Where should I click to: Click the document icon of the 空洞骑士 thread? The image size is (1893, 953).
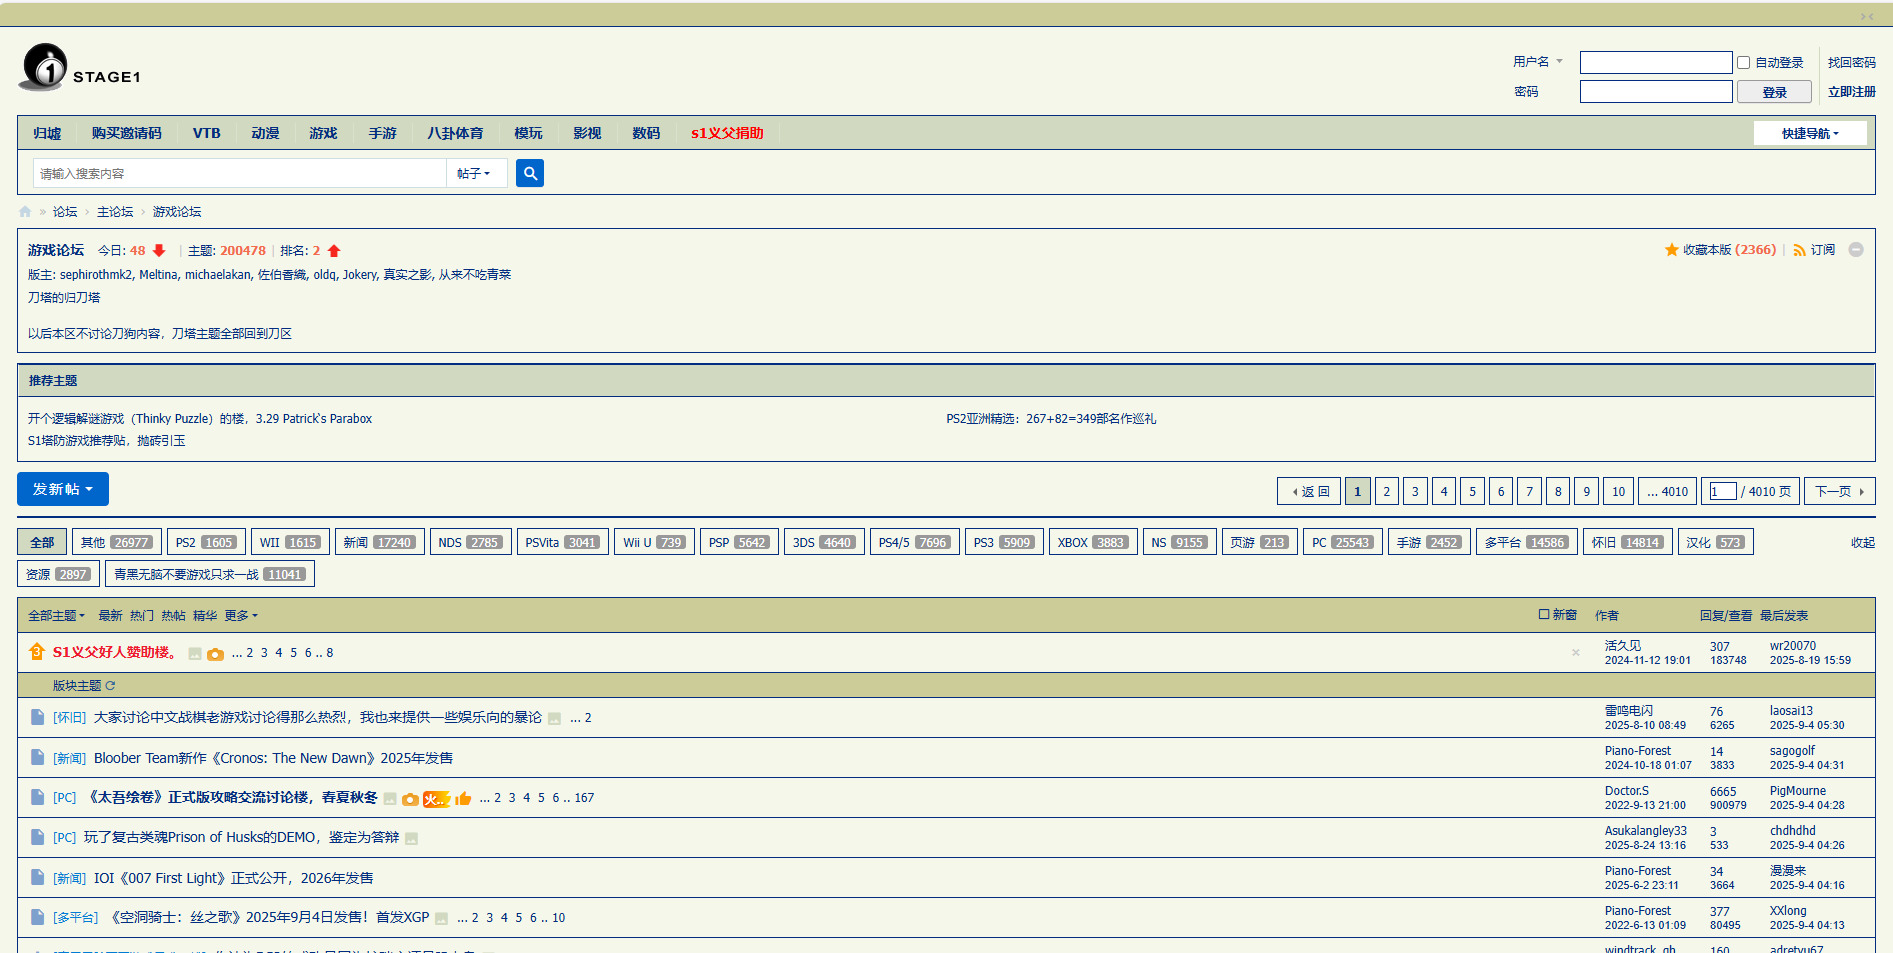tap(37, 917)
